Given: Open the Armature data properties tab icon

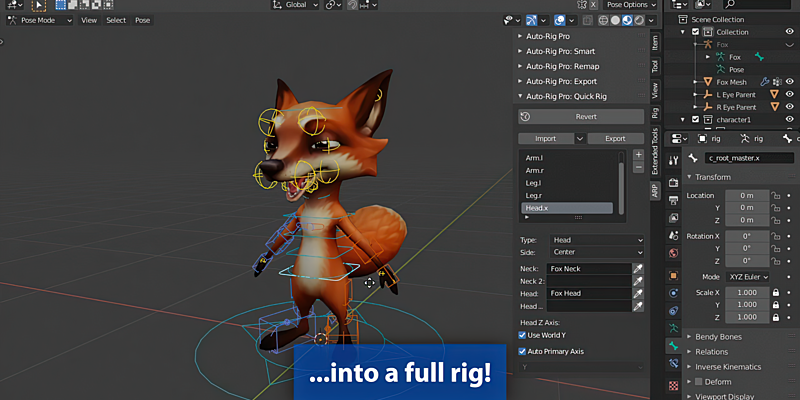Looking at the screenshot, I should click(673, 328).
